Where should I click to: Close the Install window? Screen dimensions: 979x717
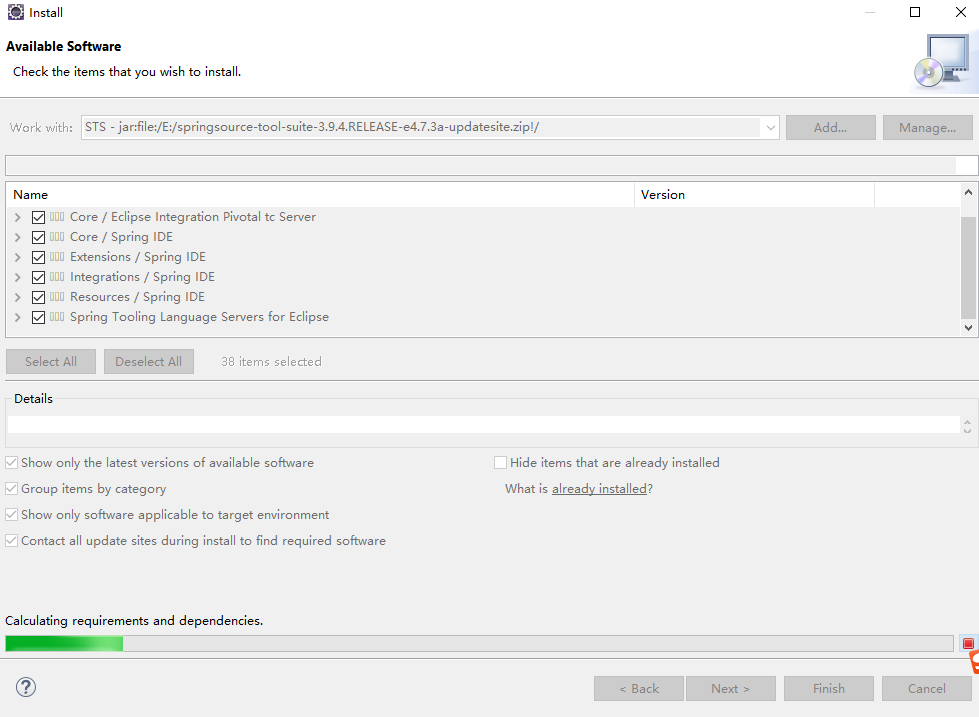point(961,12)
